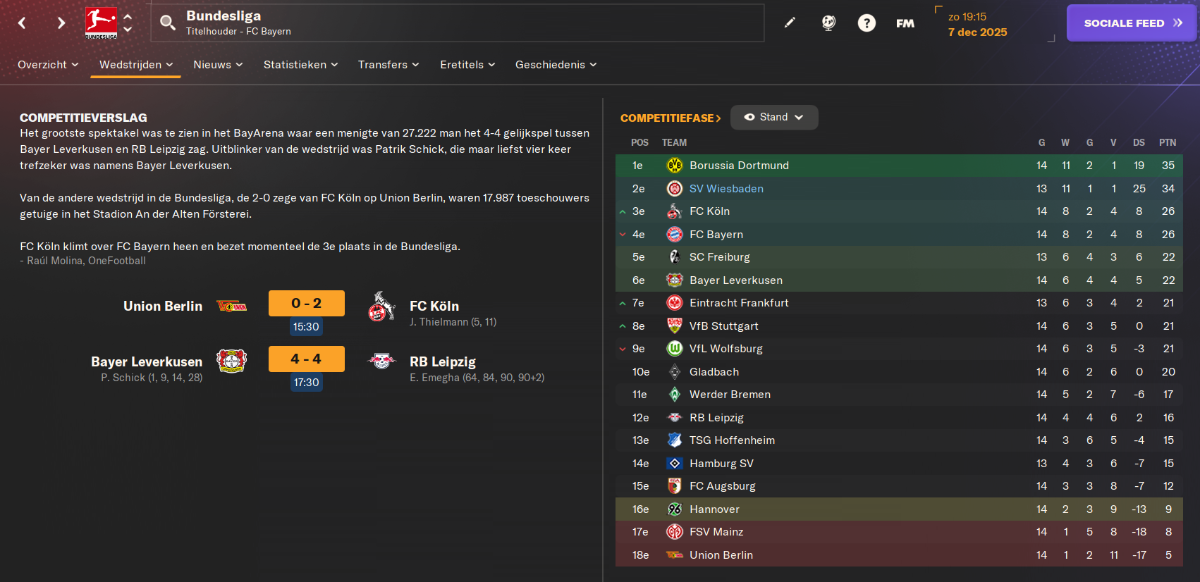Image resolution: width=1200 pixels, height=582 pixels.
Task: Click the 4 - 4 Leverkusen score box
Action: [x=306, y=359]
